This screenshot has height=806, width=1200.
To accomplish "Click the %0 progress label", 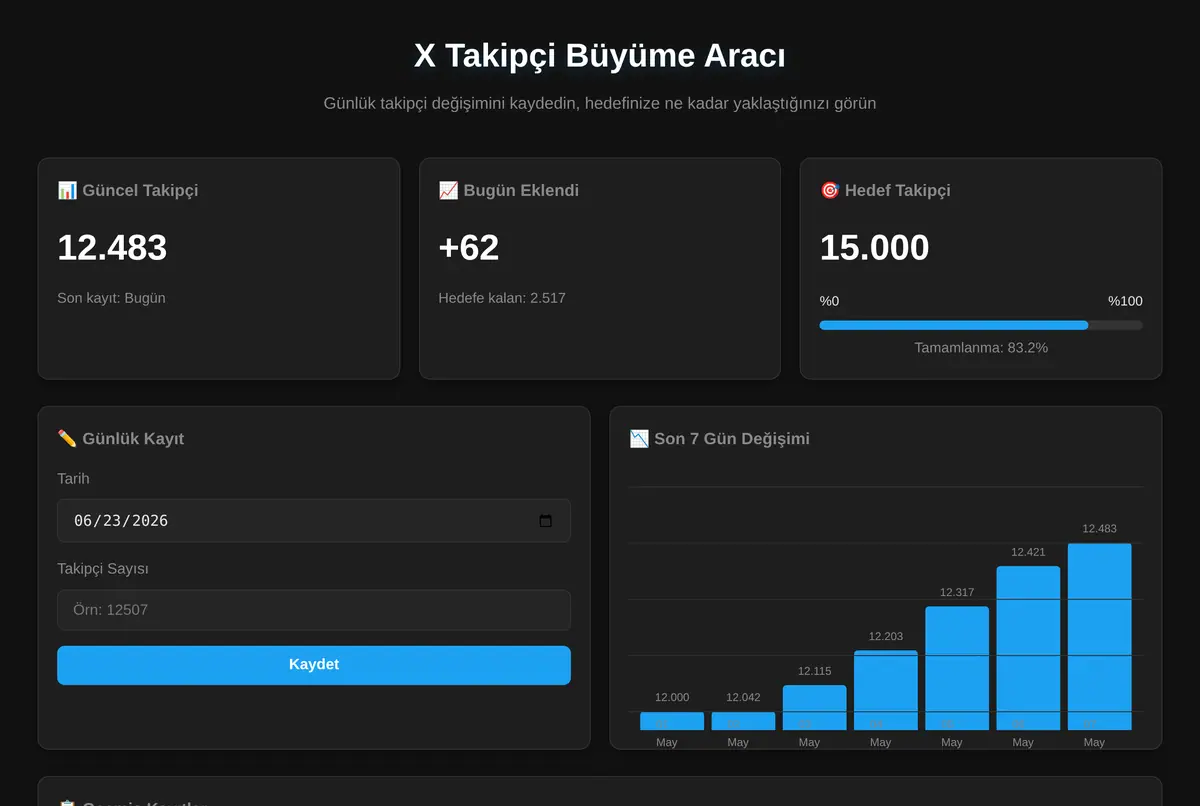I will tap(829, 301).
